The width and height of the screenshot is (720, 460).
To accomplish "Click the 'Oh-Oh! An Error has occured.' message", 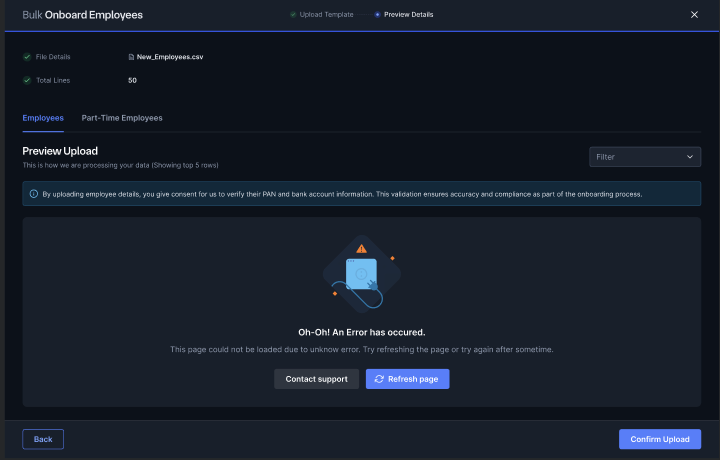I will (x=362, y=332).
